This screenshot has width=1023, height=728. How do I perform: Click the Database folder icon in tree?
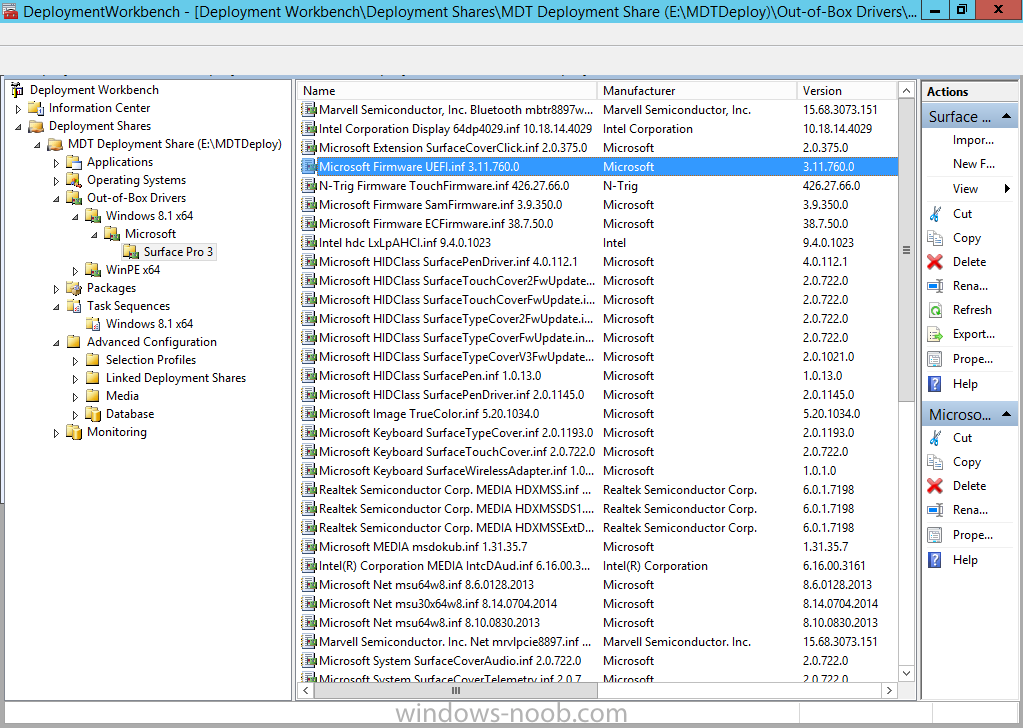[93, 414]
